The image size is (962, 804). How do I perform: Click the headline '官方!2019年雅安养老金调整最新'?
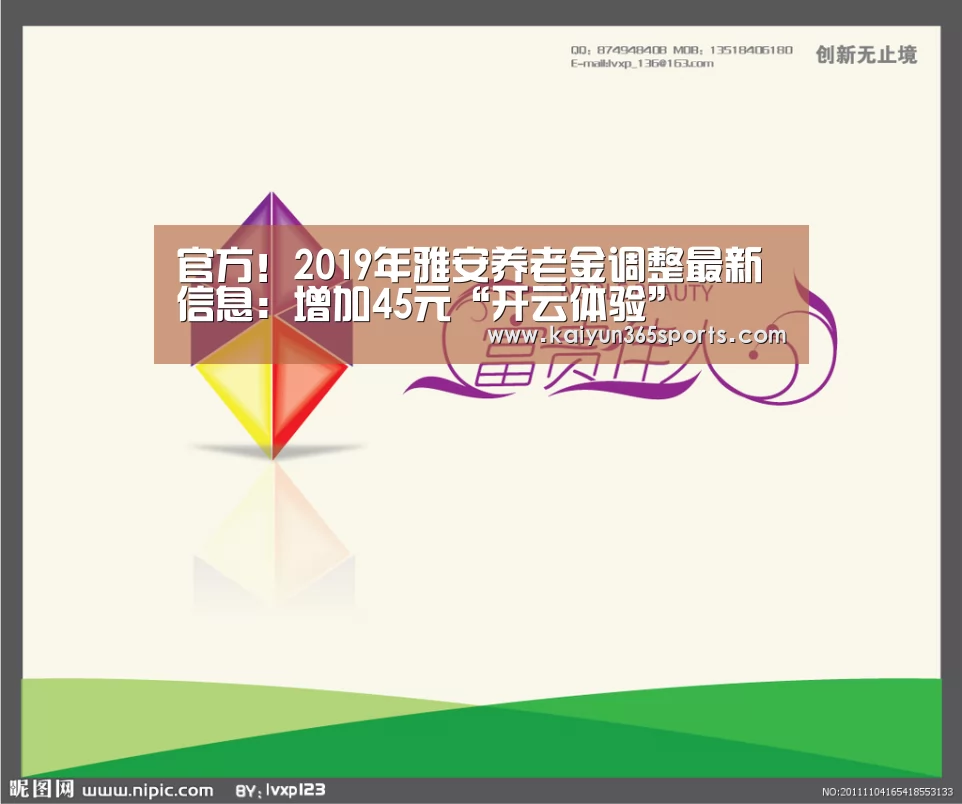[x=469, y=265]
